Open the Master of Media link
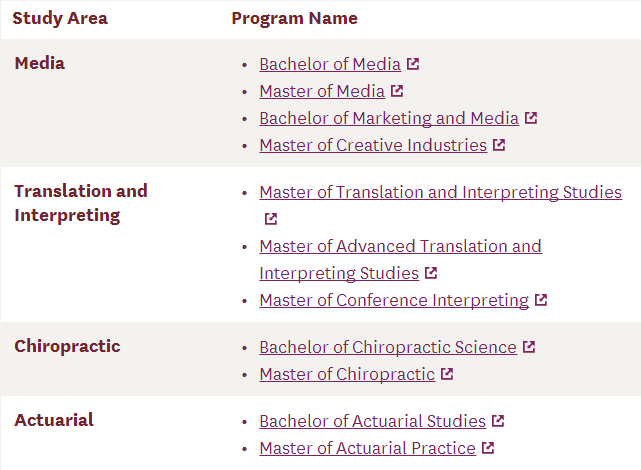 [x=322, y=91]
